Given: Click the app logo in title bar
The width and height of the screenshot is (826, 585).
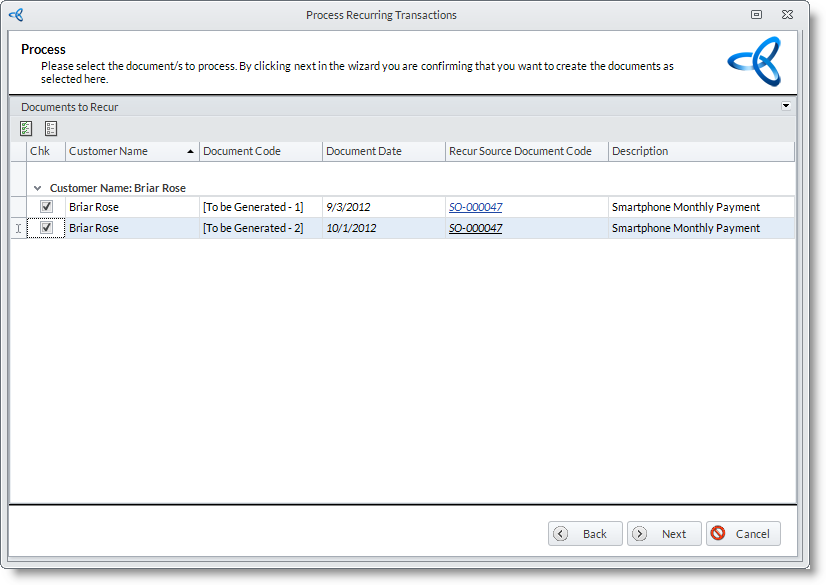Looking at the screenshot, I should tap(16, 15).
